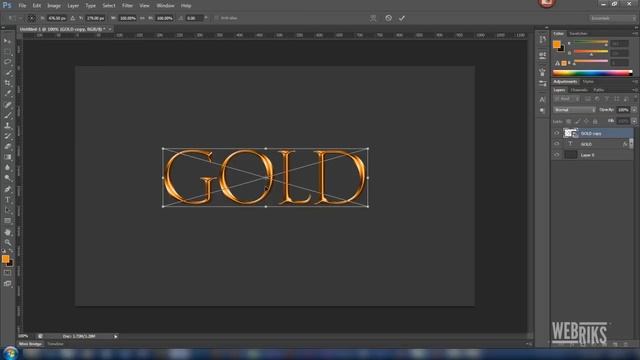Click the red channel slider in Color panel
The height and width of the screenshot is (360, 640).
(x=591, y=42)
